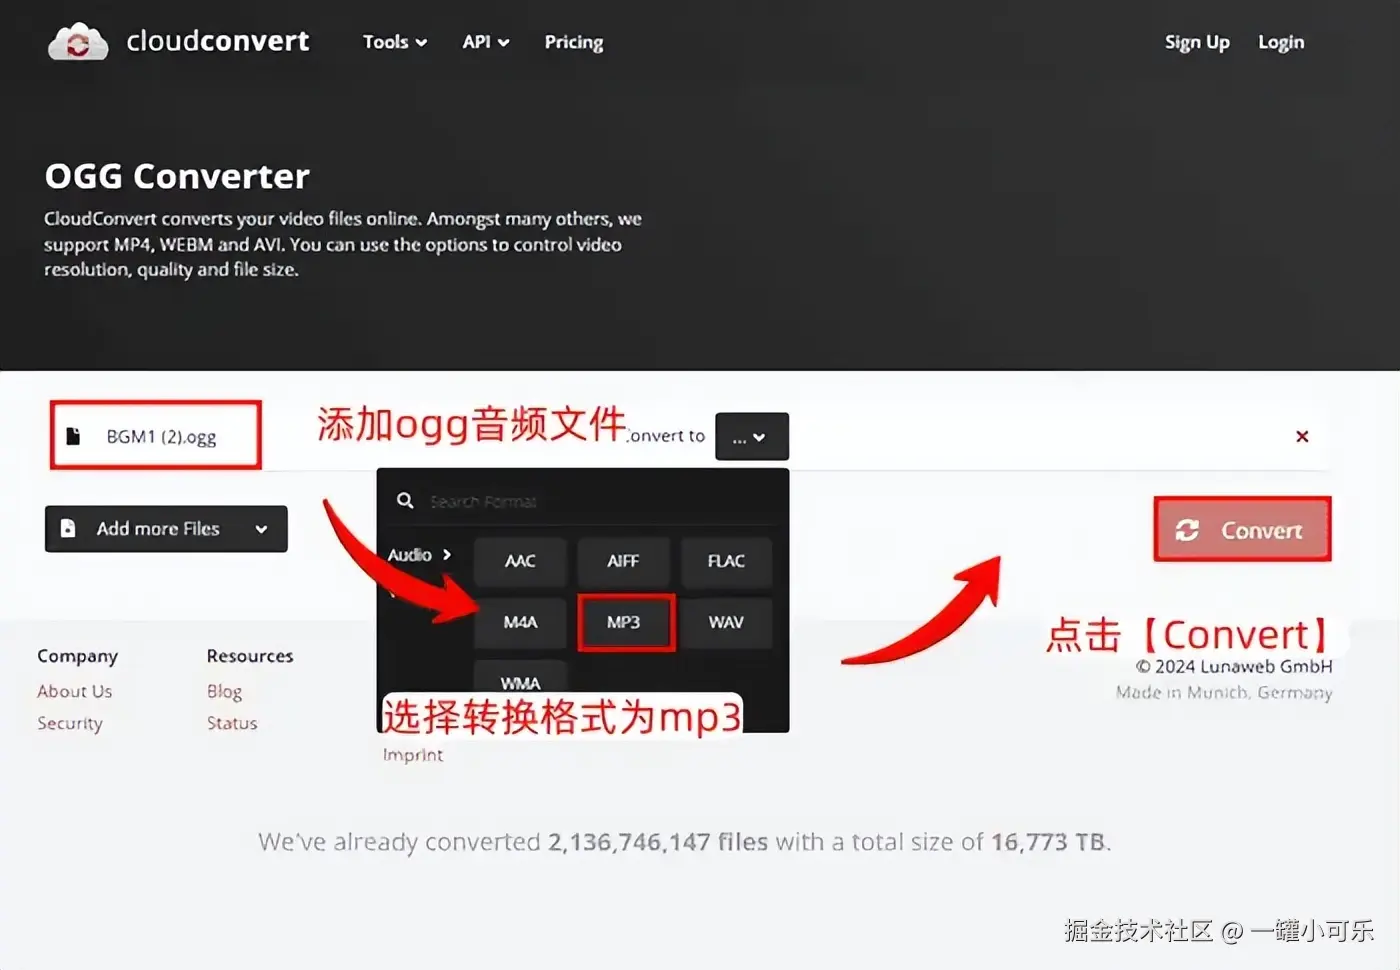Click the Sign Up link
Viewport: 1400px width, 970px height.
[x=1197, y=42]
